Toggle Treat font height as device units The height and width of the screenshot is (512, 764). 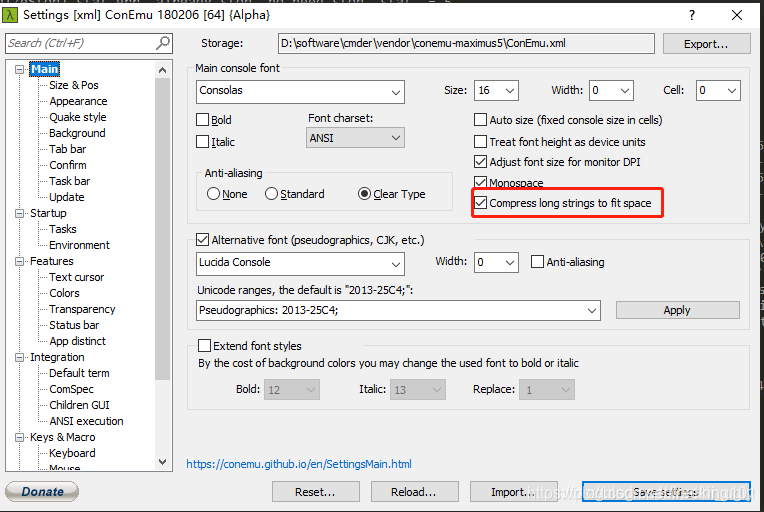pyautogui.click(x=480, y=142)
